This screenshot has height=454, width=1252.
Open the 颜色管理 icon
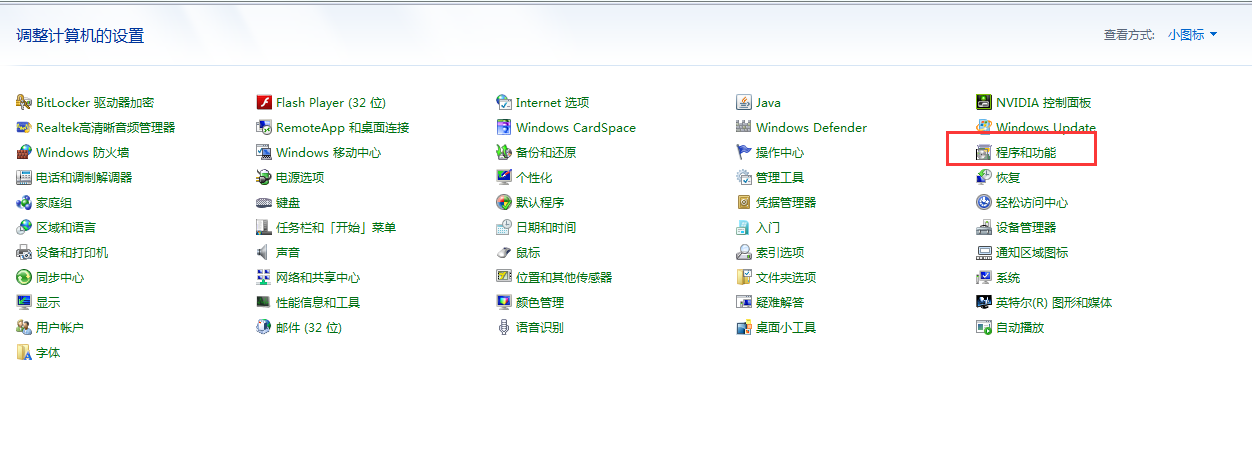[504, 302]
